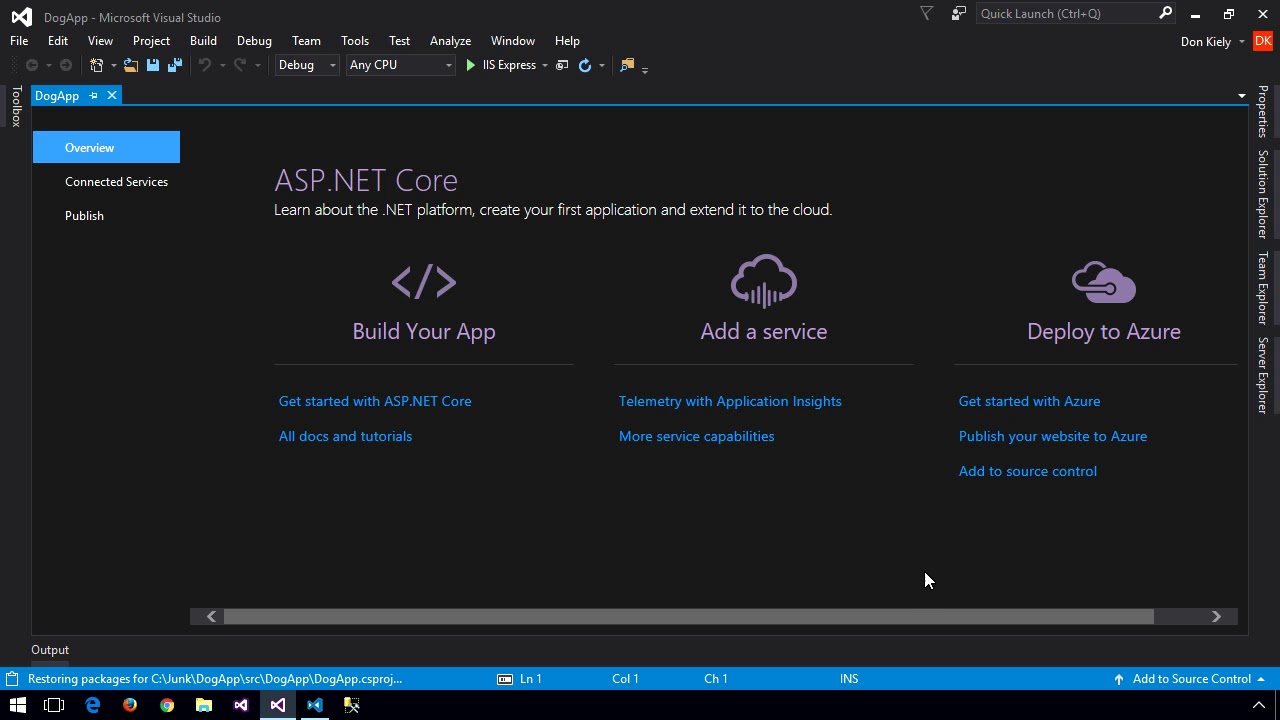Click the Deploy to Azure cloud icon

point(1104,282)
